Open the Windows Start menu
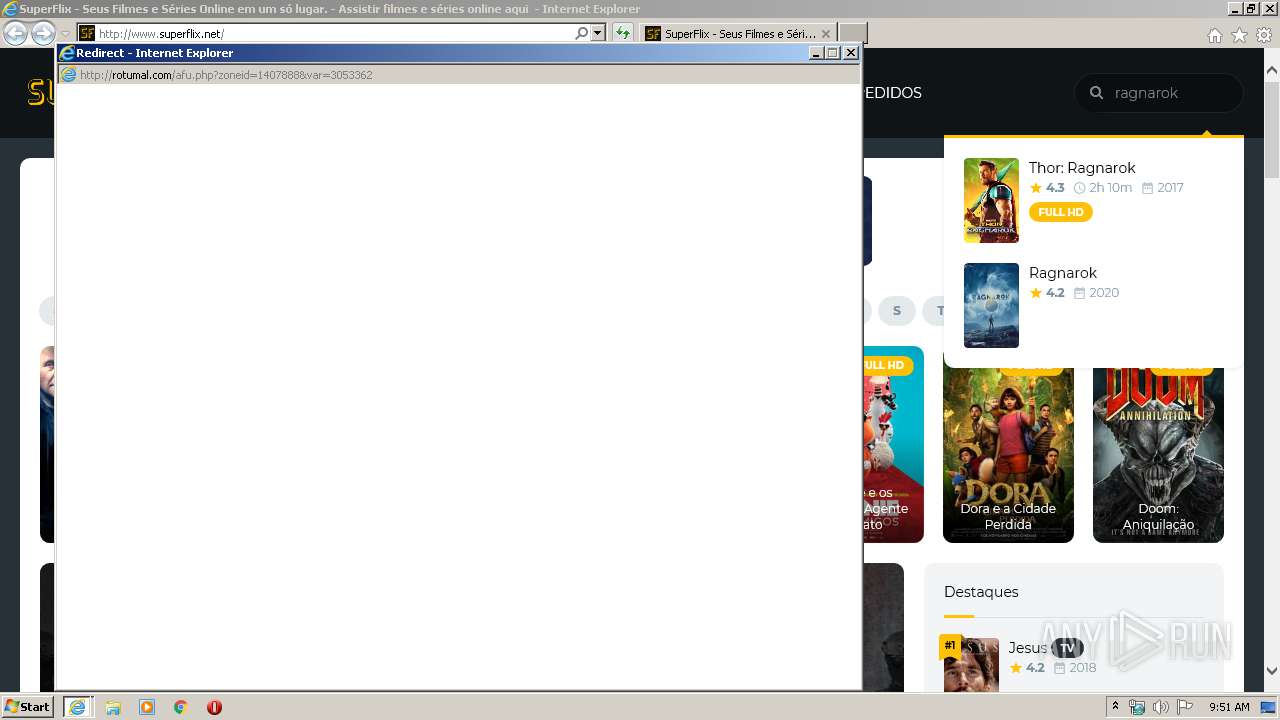 pyautogui.click(x=27, y=707)
